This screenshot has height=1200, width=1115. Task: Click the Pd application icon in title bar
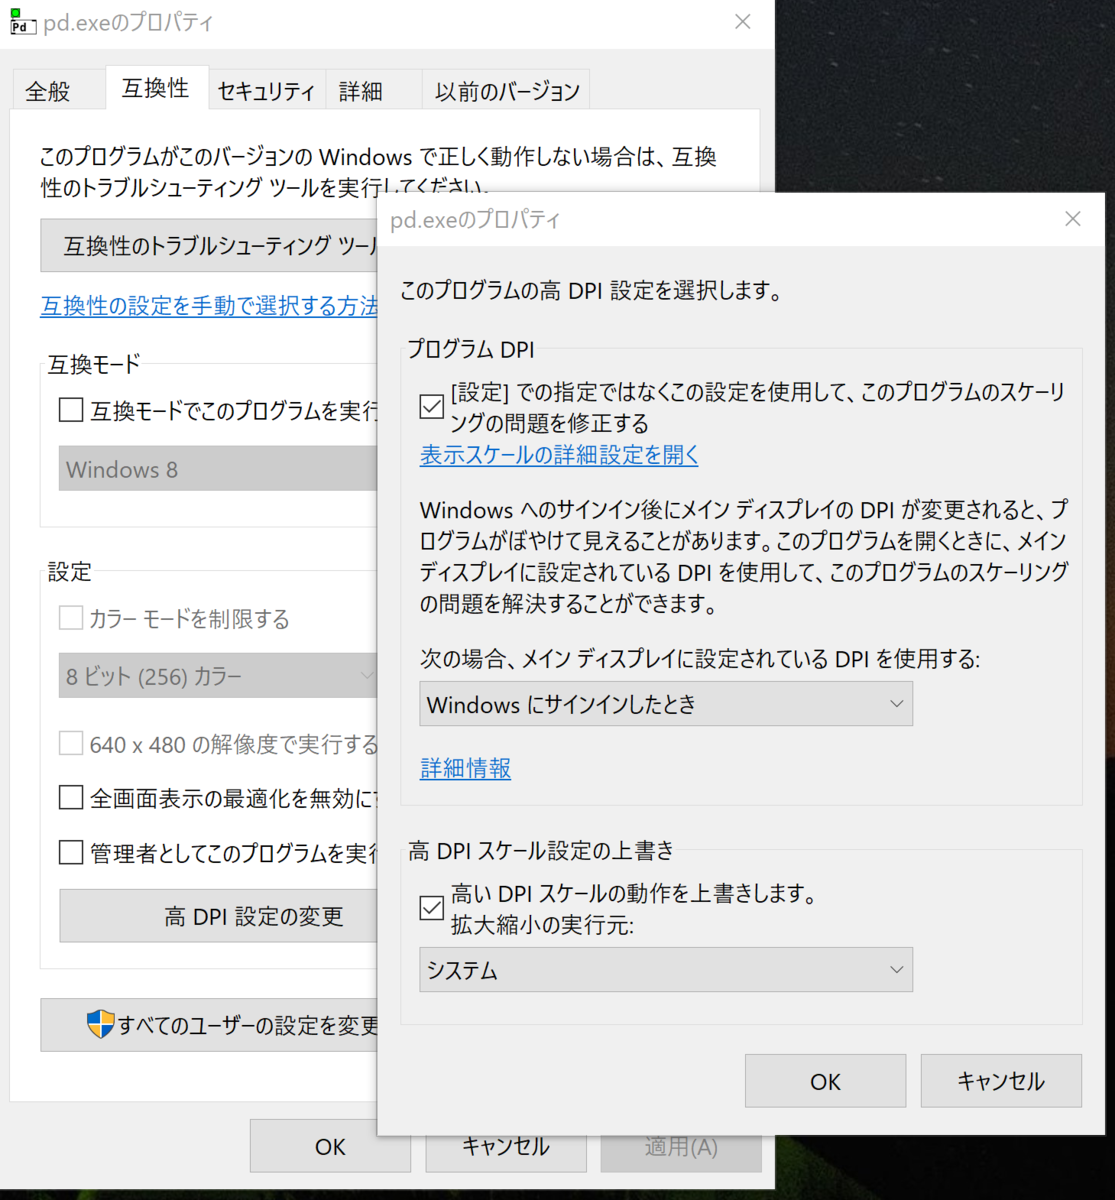(22, 23)
